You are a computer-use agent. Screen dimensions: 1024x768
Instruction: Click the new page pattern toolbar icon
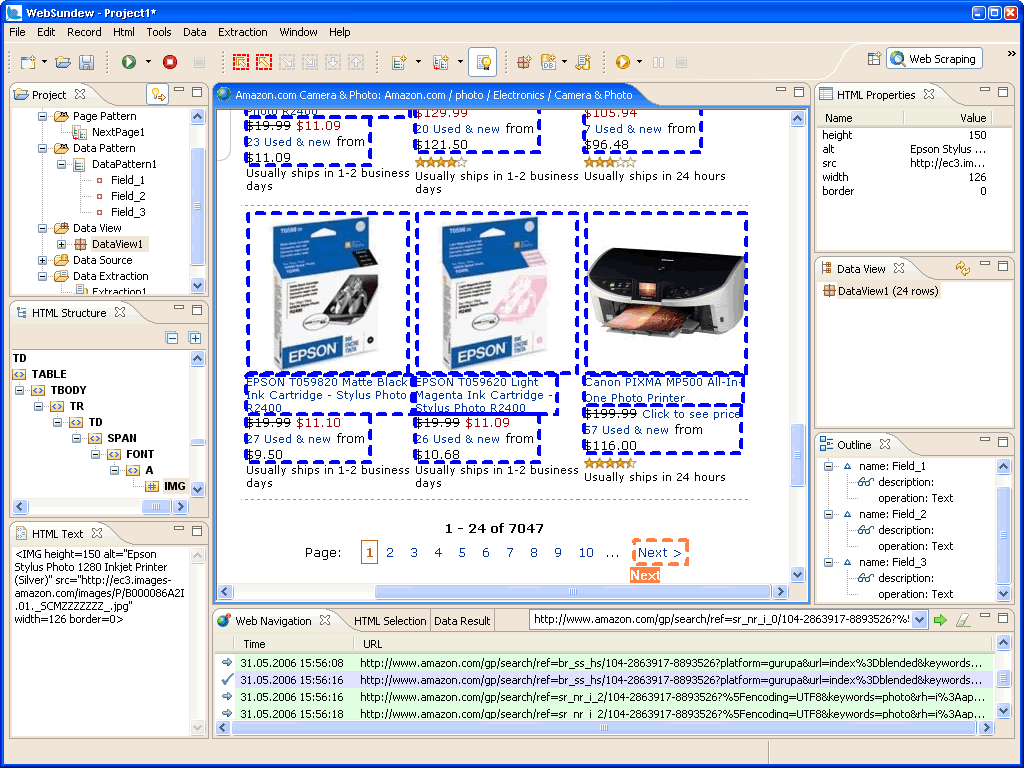coord(441,62)
